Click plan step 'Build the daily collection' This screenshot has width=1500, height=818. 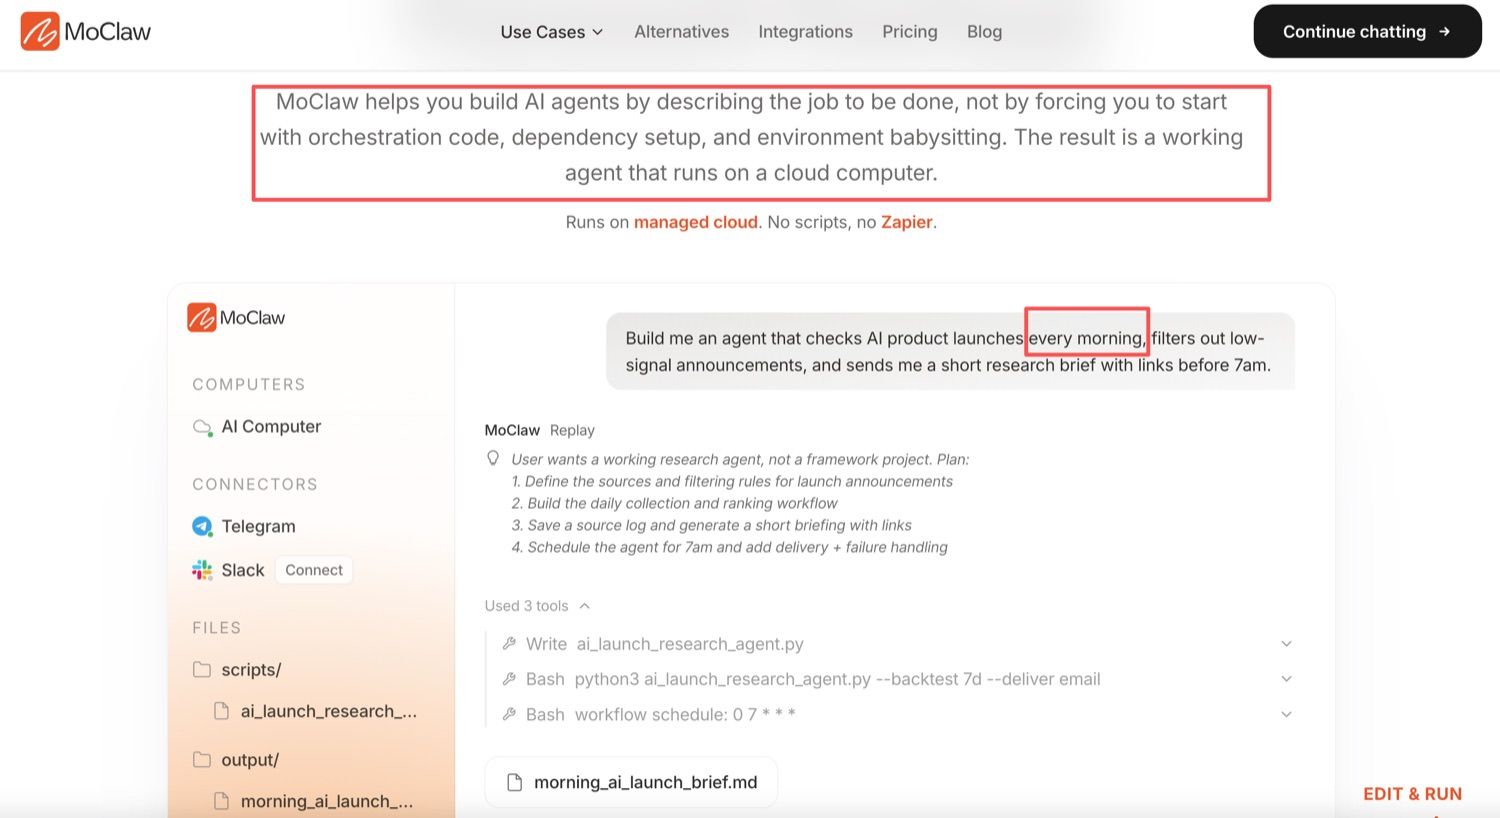coord(674,503)
